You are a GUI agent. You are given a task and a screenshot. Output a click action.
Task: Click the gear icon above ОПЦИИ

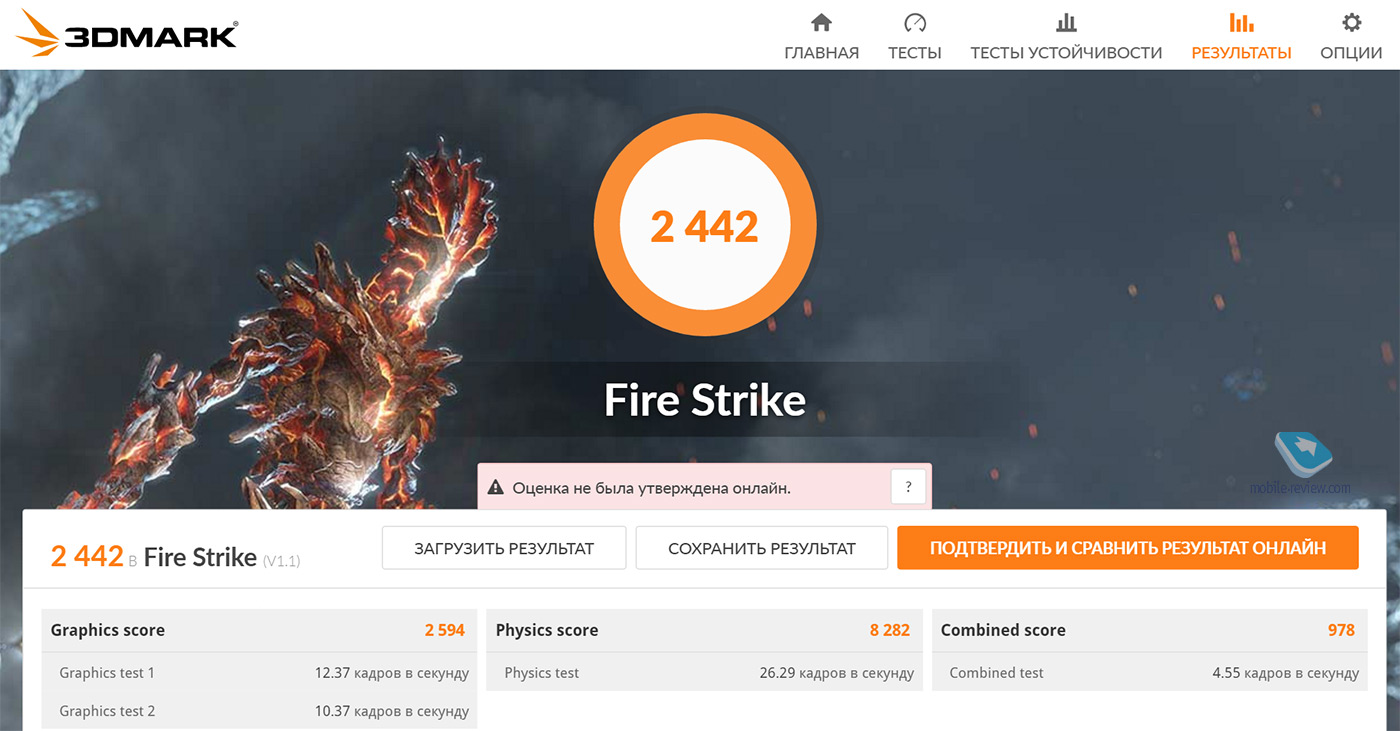point(1351,22)
